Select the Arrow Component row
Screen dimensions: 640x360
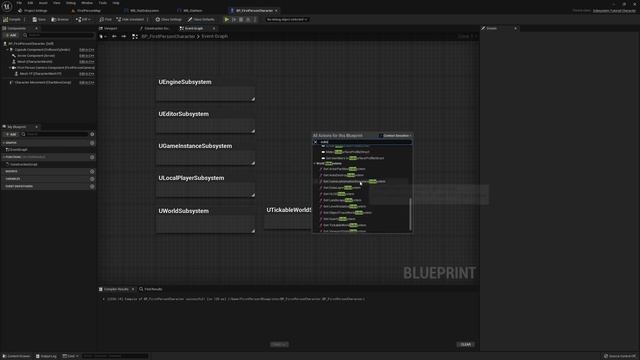[x=36, y=56]
